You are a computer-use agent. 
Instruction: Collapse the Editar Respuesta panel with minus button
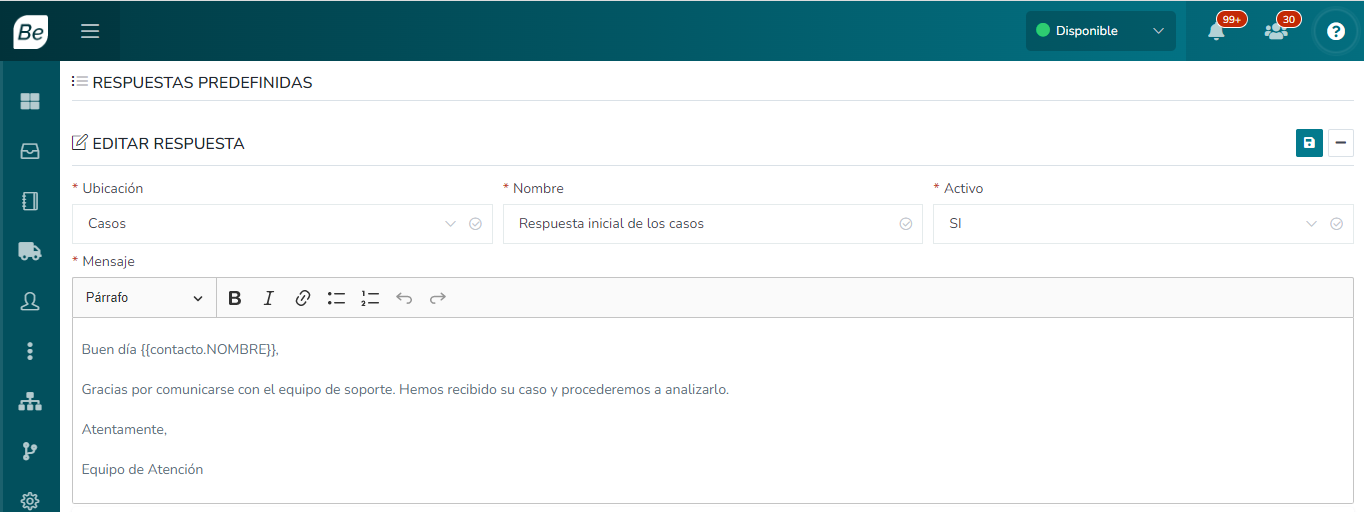[1340, 143]
